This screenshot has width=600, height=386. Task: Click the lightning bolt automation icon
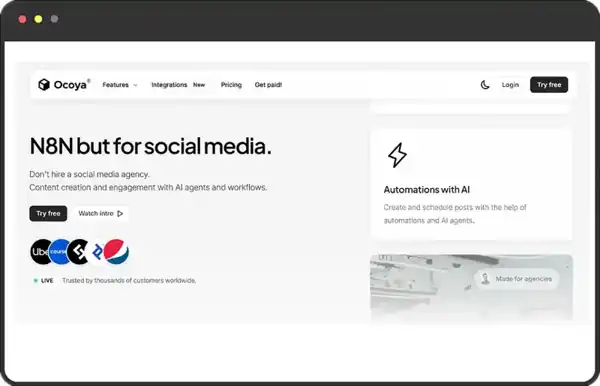(x=397, y=155)
